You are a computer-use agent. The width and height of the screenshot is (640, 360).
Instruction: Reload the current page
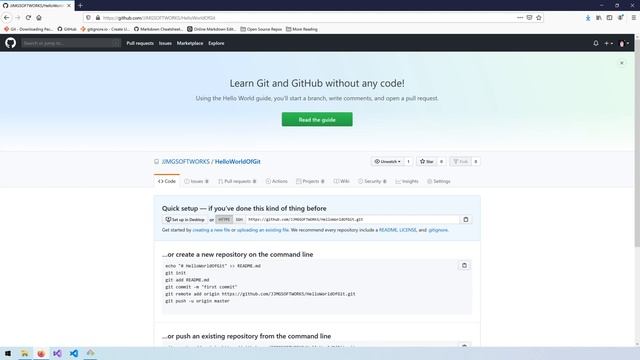coord(28,18)
